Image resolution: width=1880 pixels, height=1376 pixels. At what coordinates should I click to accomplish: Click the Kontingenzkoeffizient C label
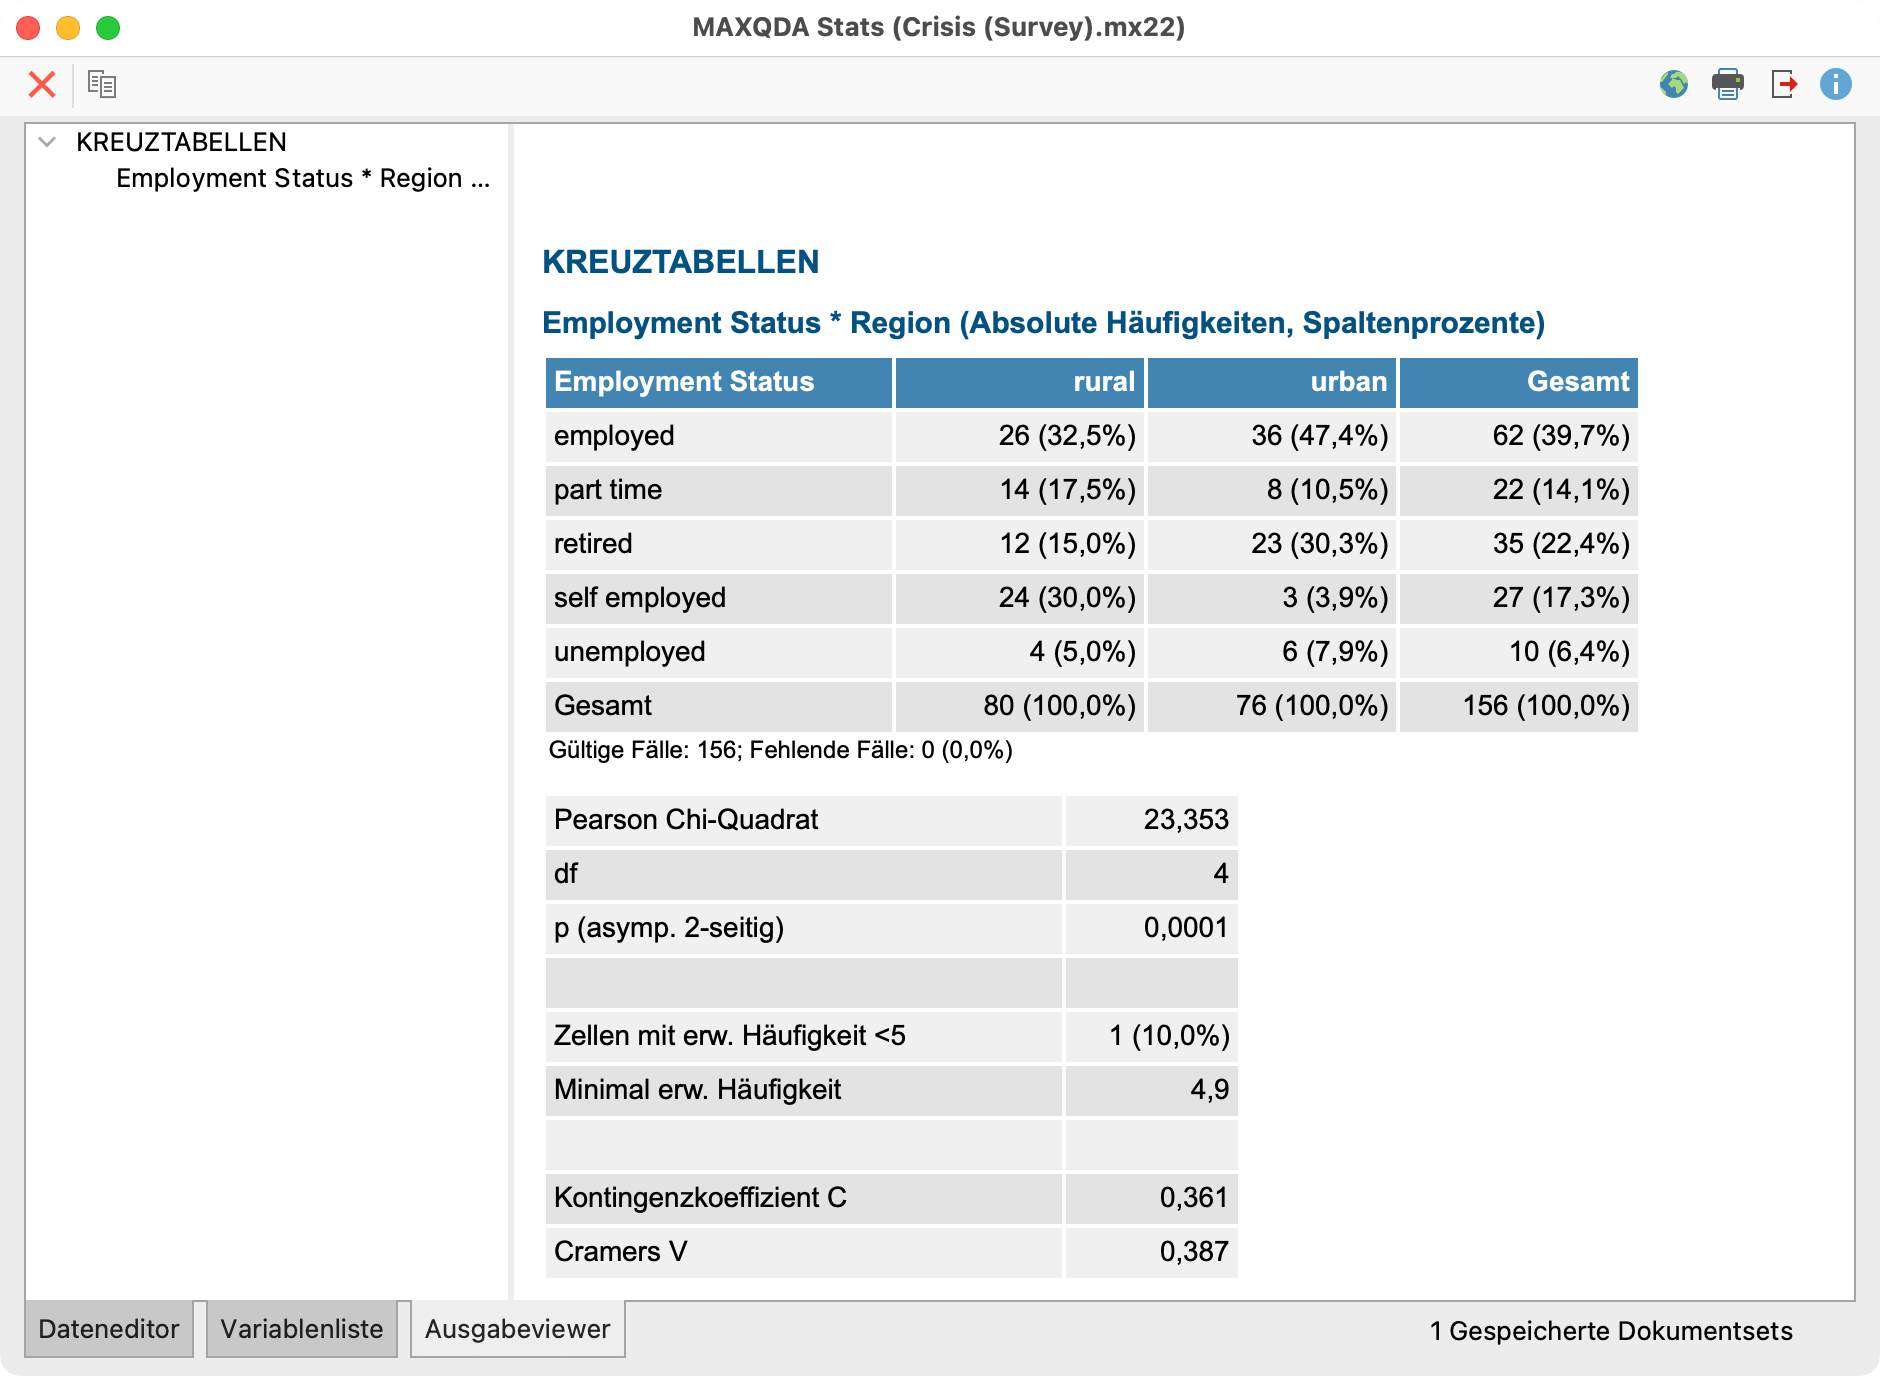[x=803, y=1198]
